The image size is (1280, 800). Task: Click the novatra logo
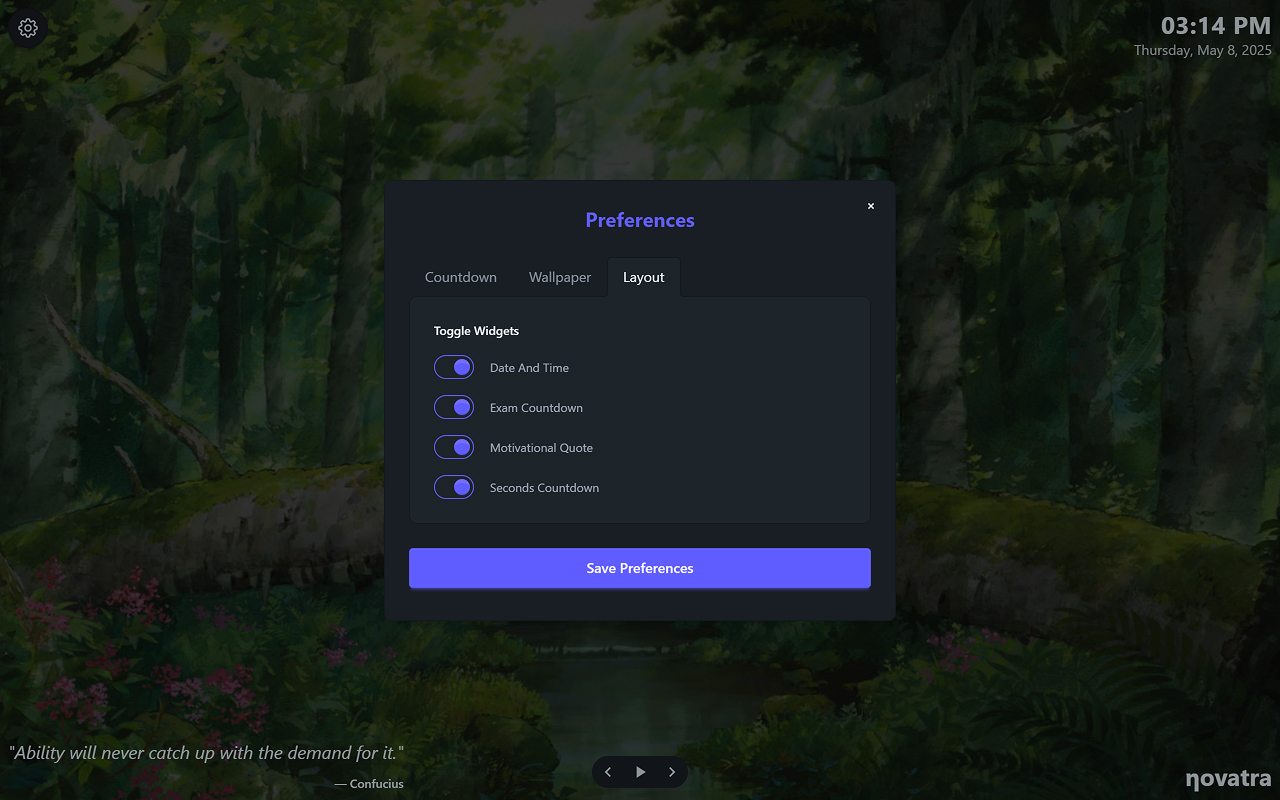click(x=1228, y=778)
